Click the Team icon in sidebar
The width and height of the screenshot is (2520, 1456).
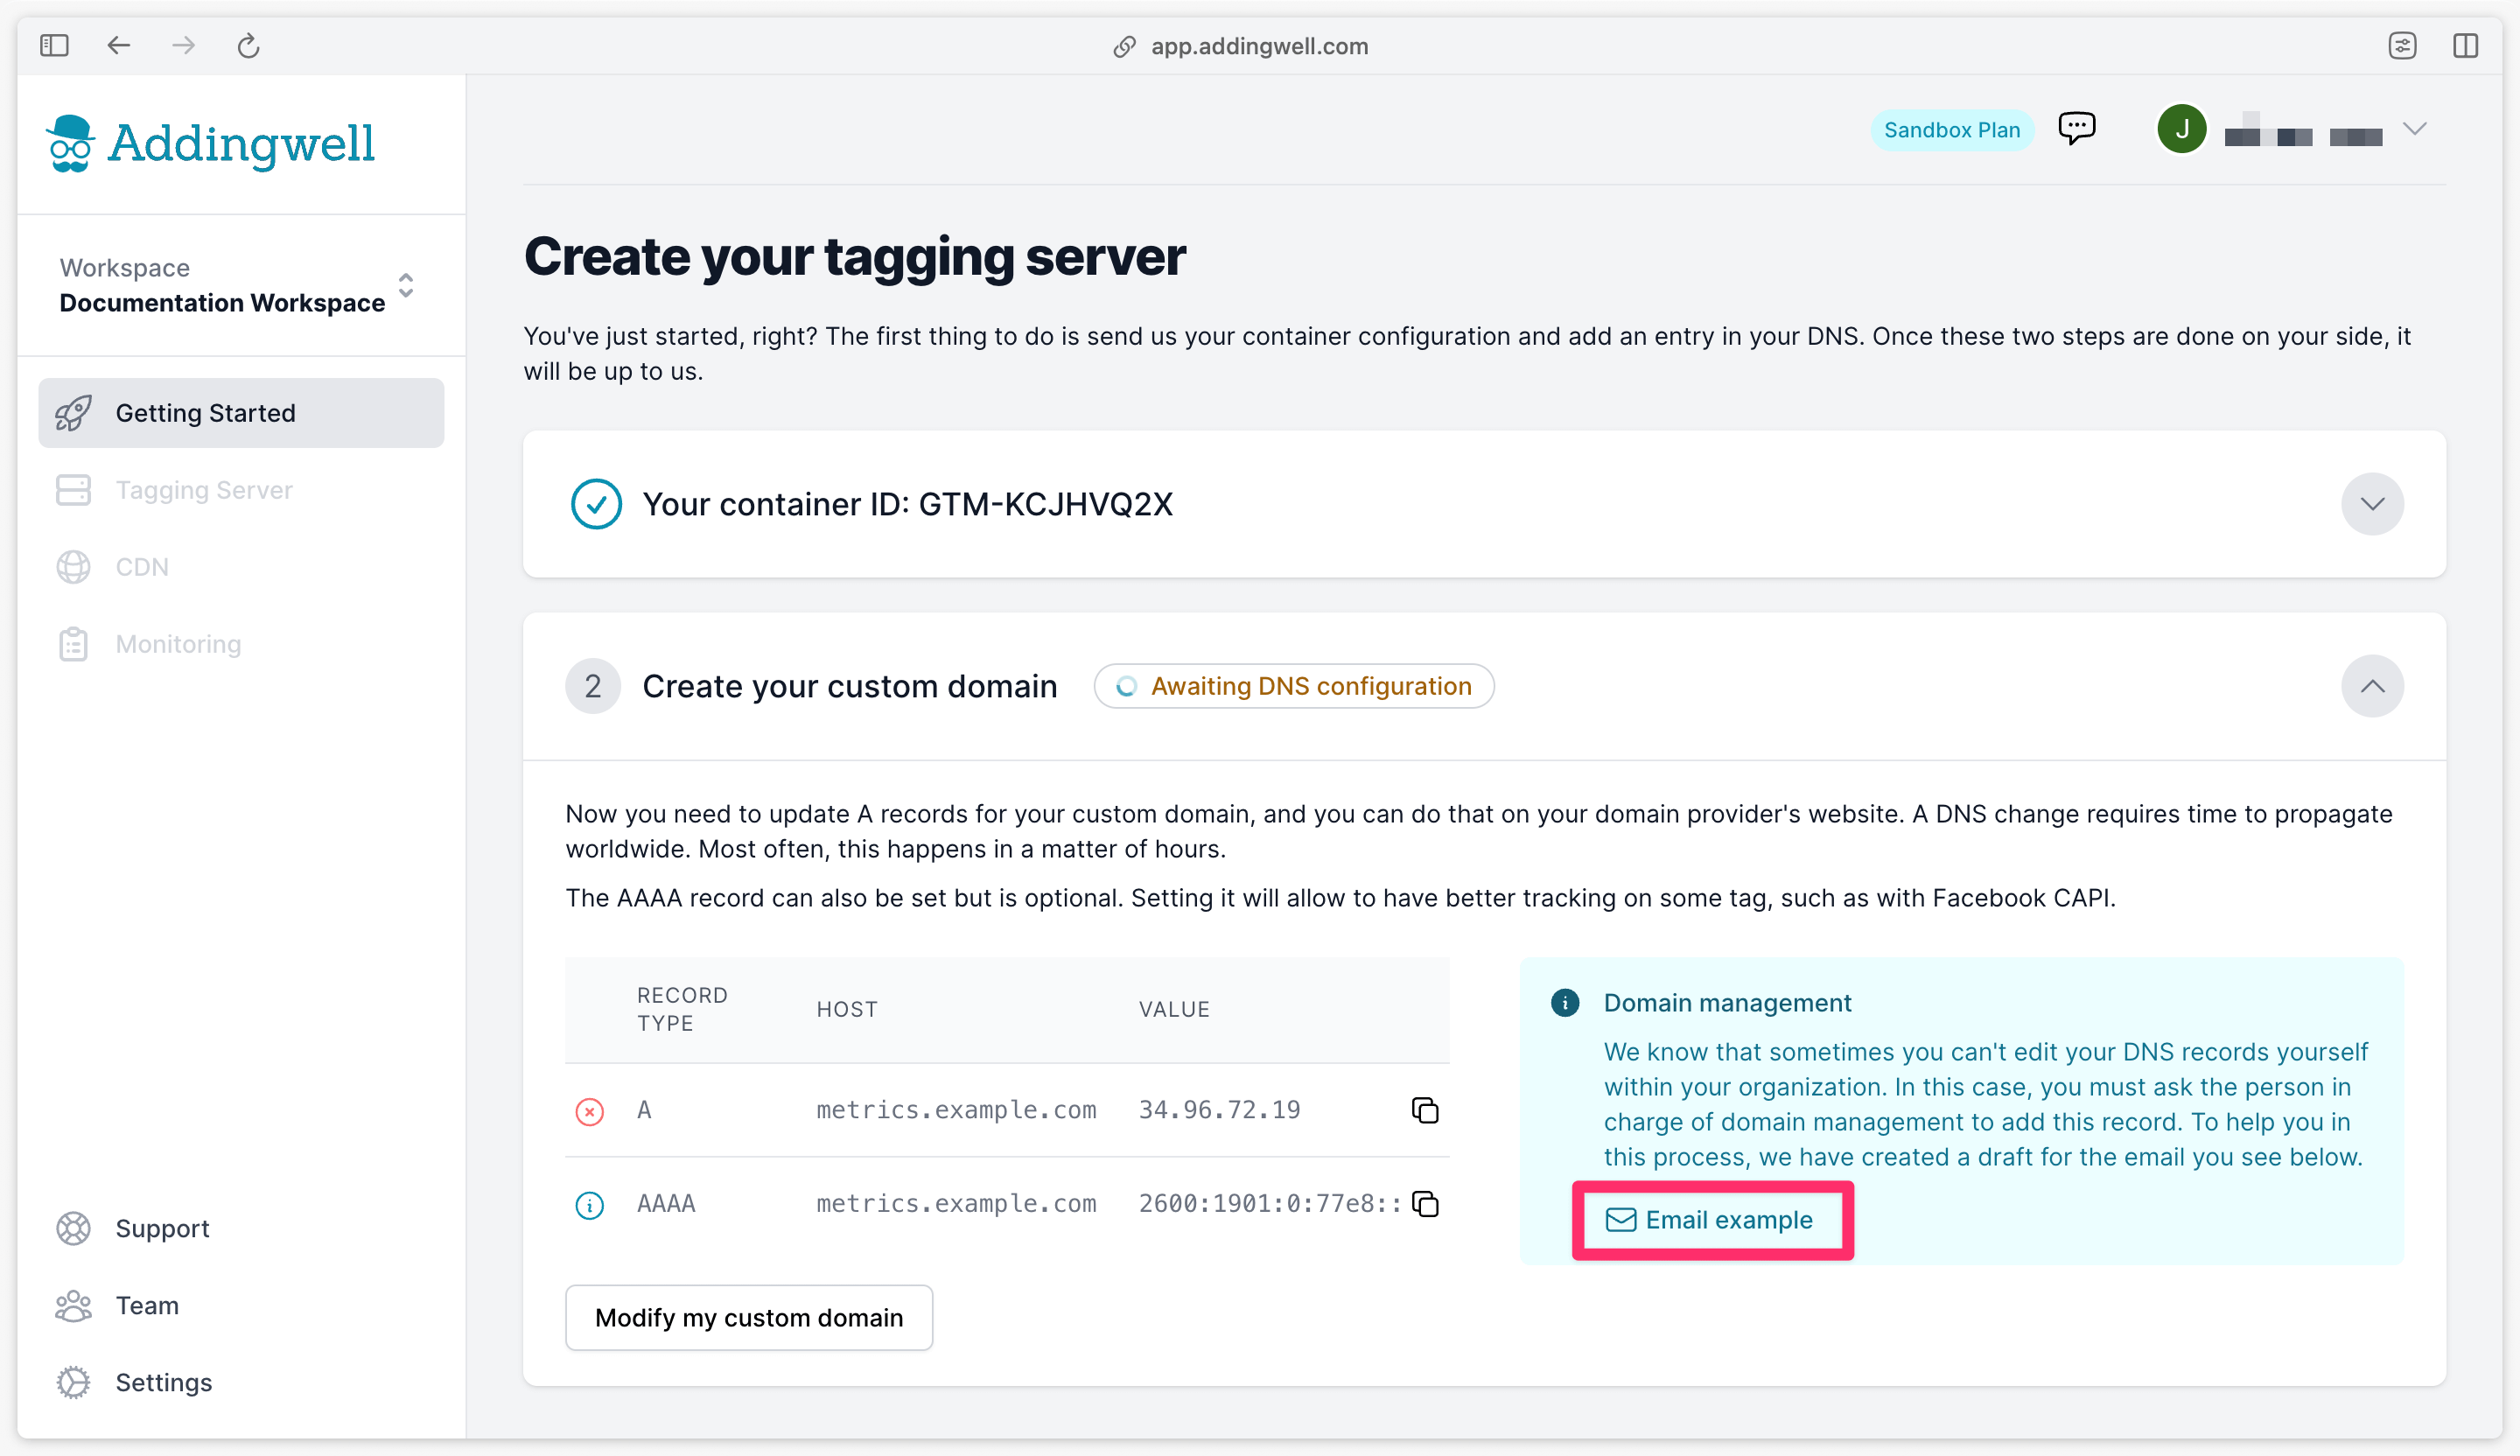tap(71, 1305)
